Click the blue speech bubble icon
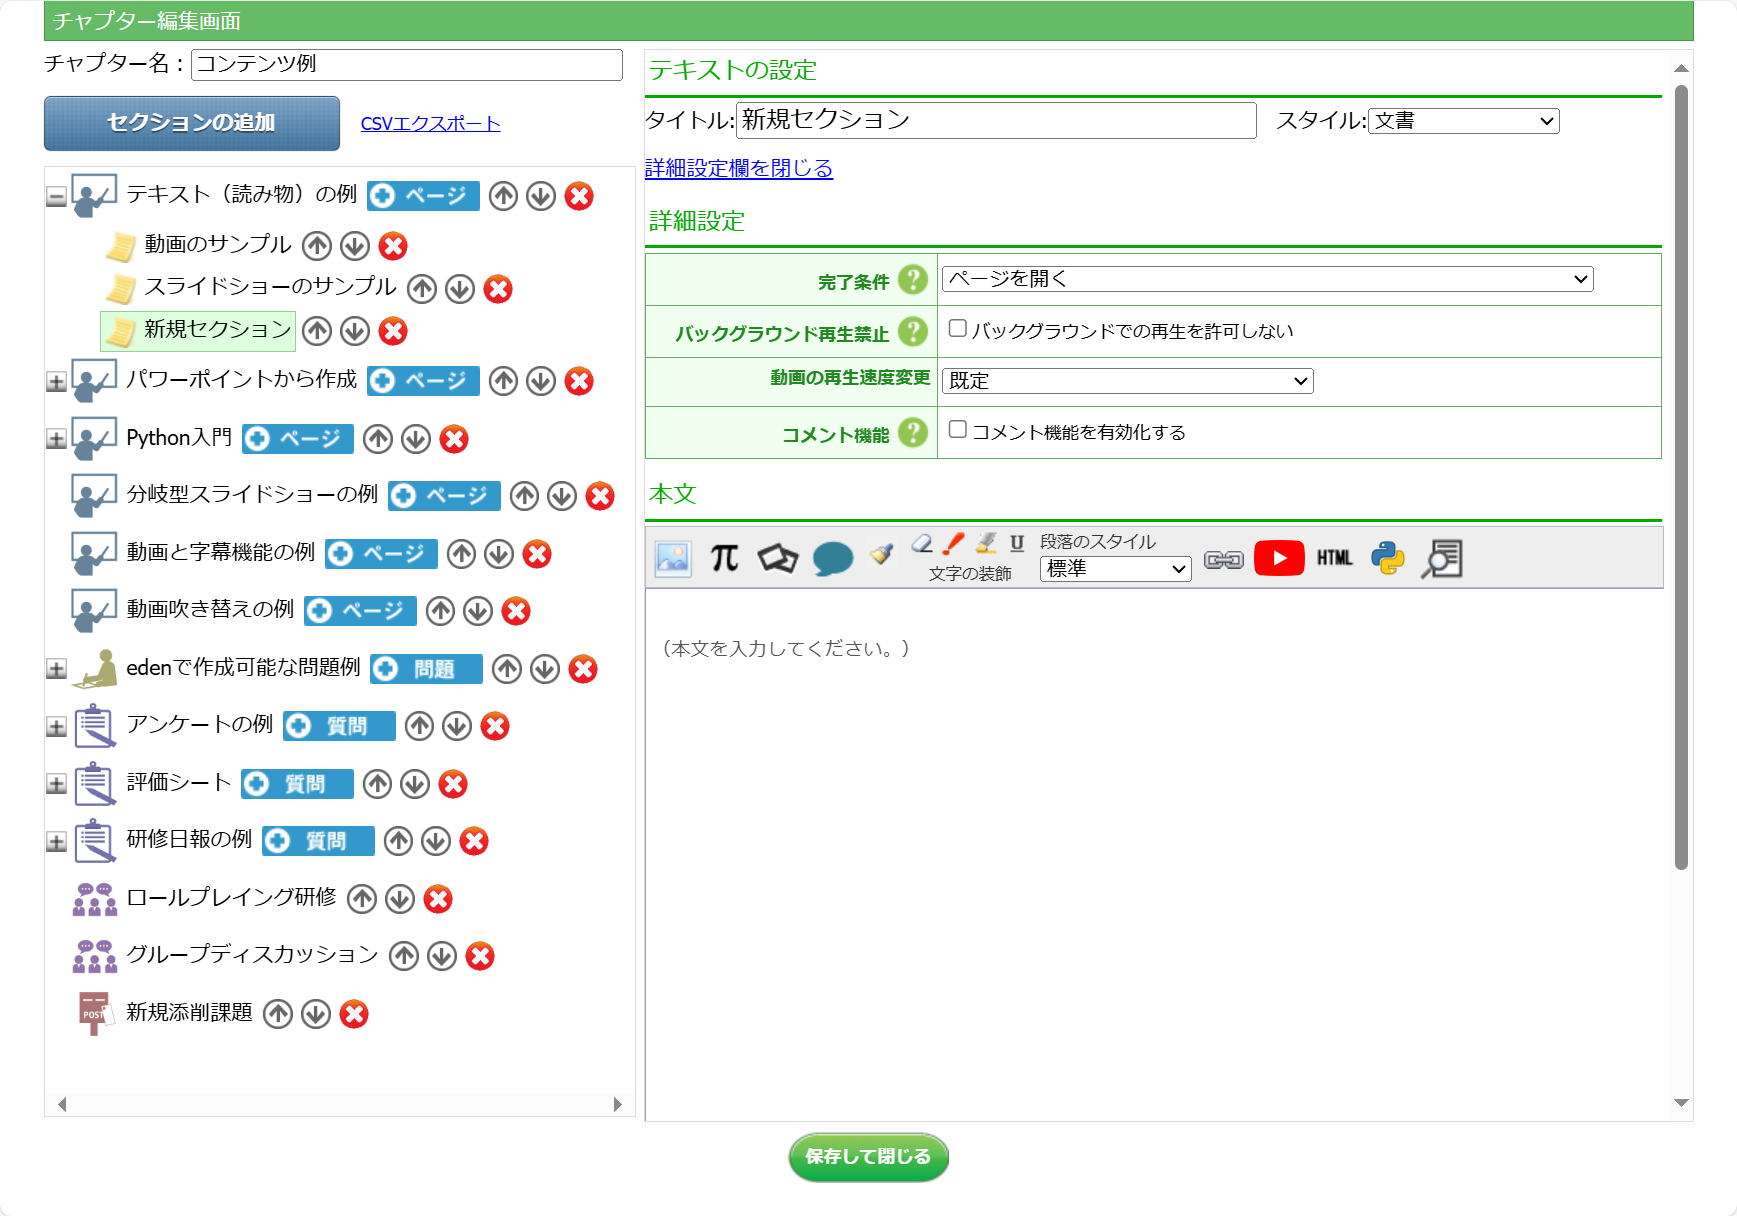Viewport: 1737px width, 1216px height. [832, 558]
